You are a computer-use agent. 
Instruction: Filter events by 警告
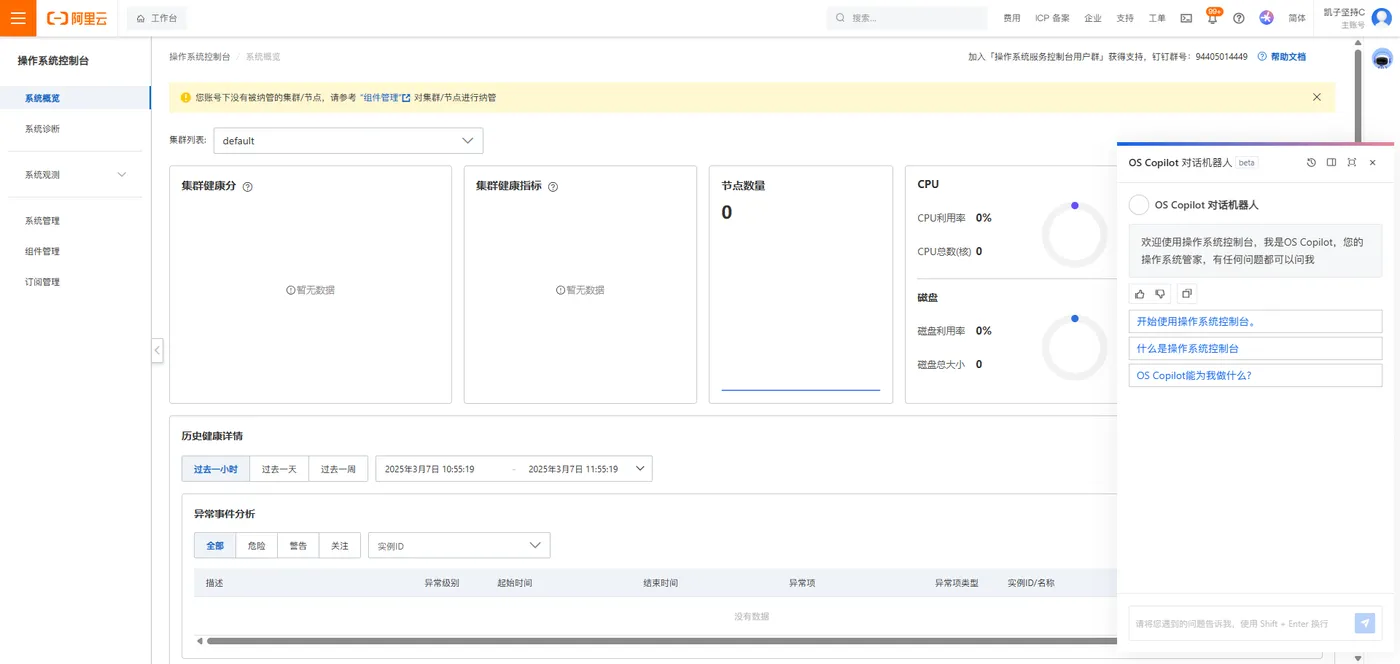pos(298,546)
